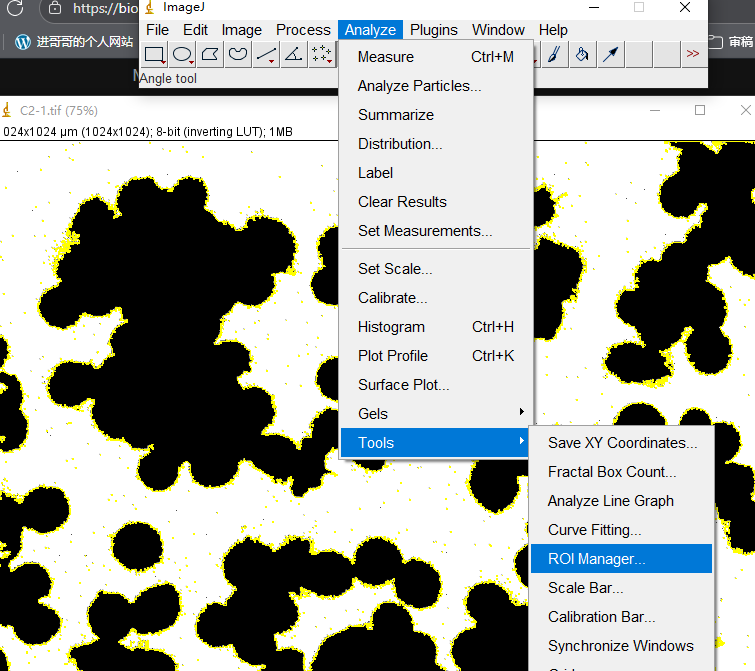Select the Rectangle selection tool
Screen dimensions: 755x671
coord(154,54)
